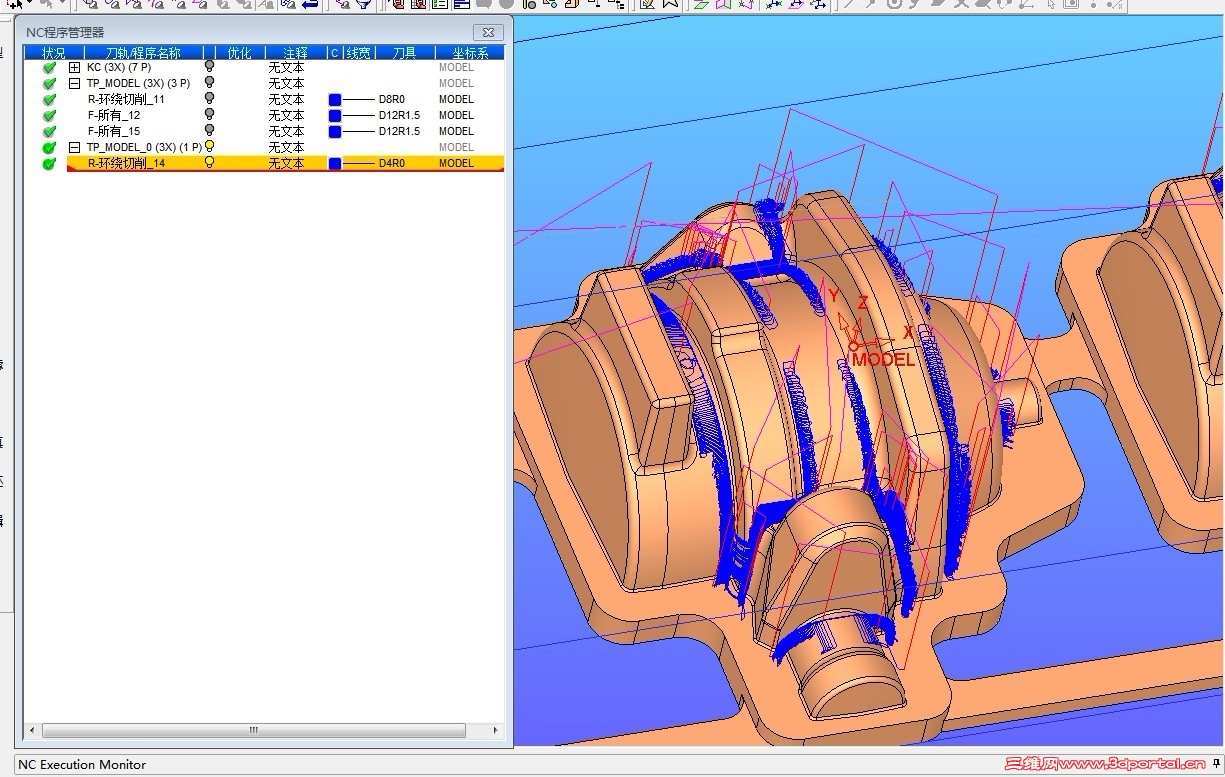Toggle the light bulb for KC (3X) toolpath
1225x777 pixels.
coord(209,67)
